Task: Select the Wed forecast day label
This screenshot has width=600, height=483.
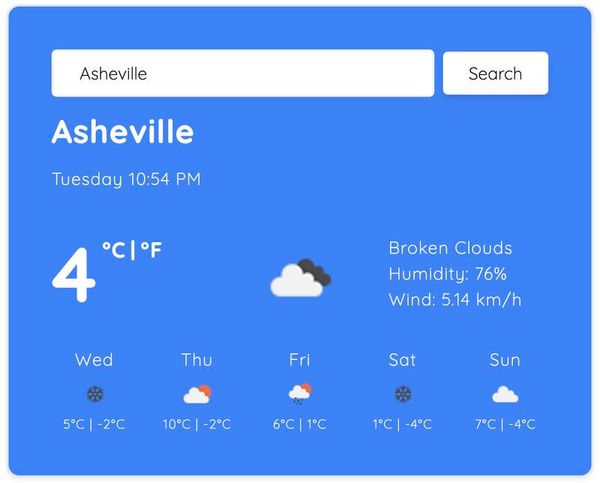Action: click(94, 360)
